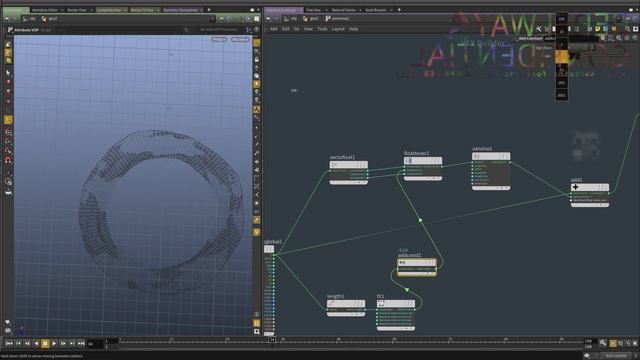Switch to Motion FX View tab
640x360 pixels.
(142, 10)
